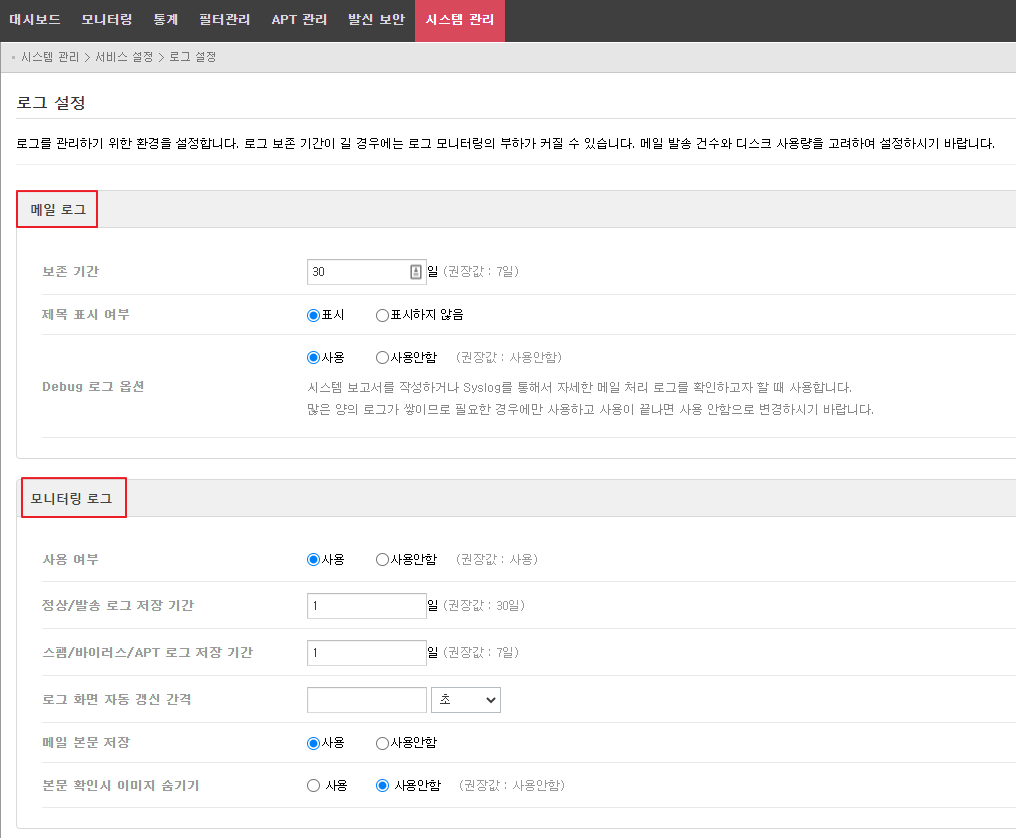Go to the 모니터링 menu
This screenshot has height=838, width=1019.
point(108,20)
